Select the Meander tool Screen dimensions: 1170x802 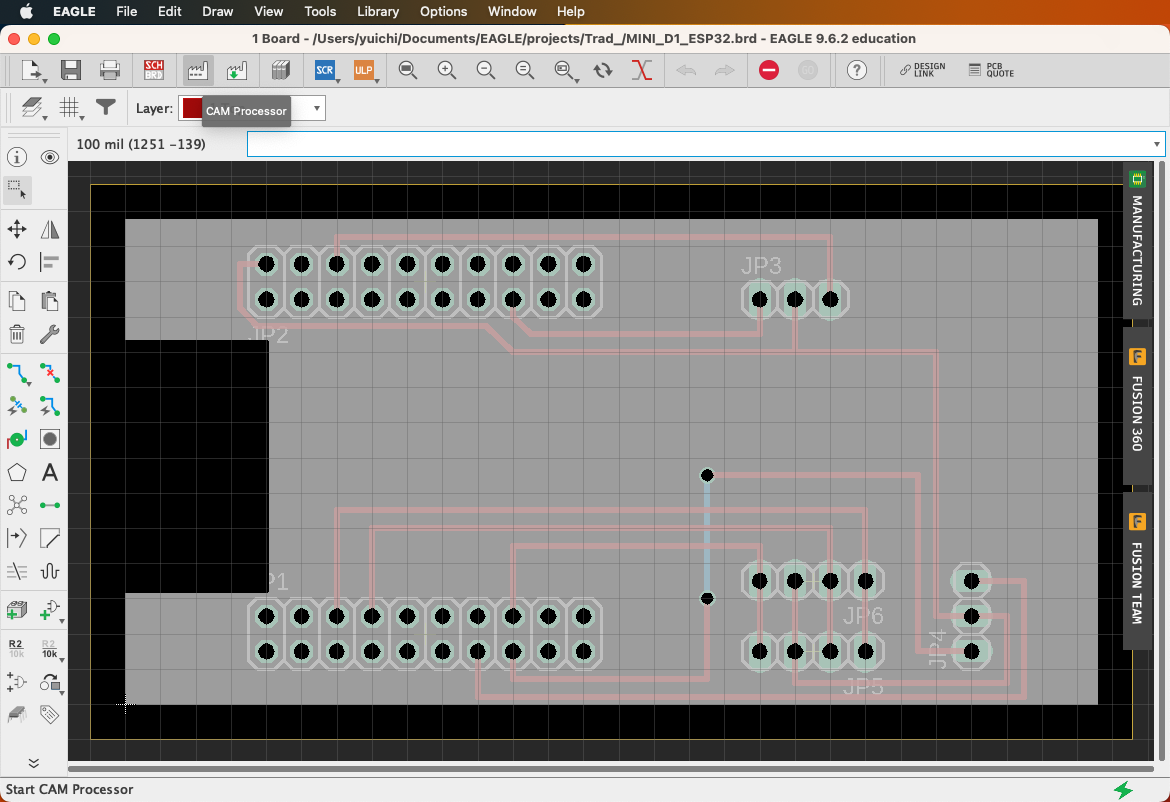(x=50, y=571)
